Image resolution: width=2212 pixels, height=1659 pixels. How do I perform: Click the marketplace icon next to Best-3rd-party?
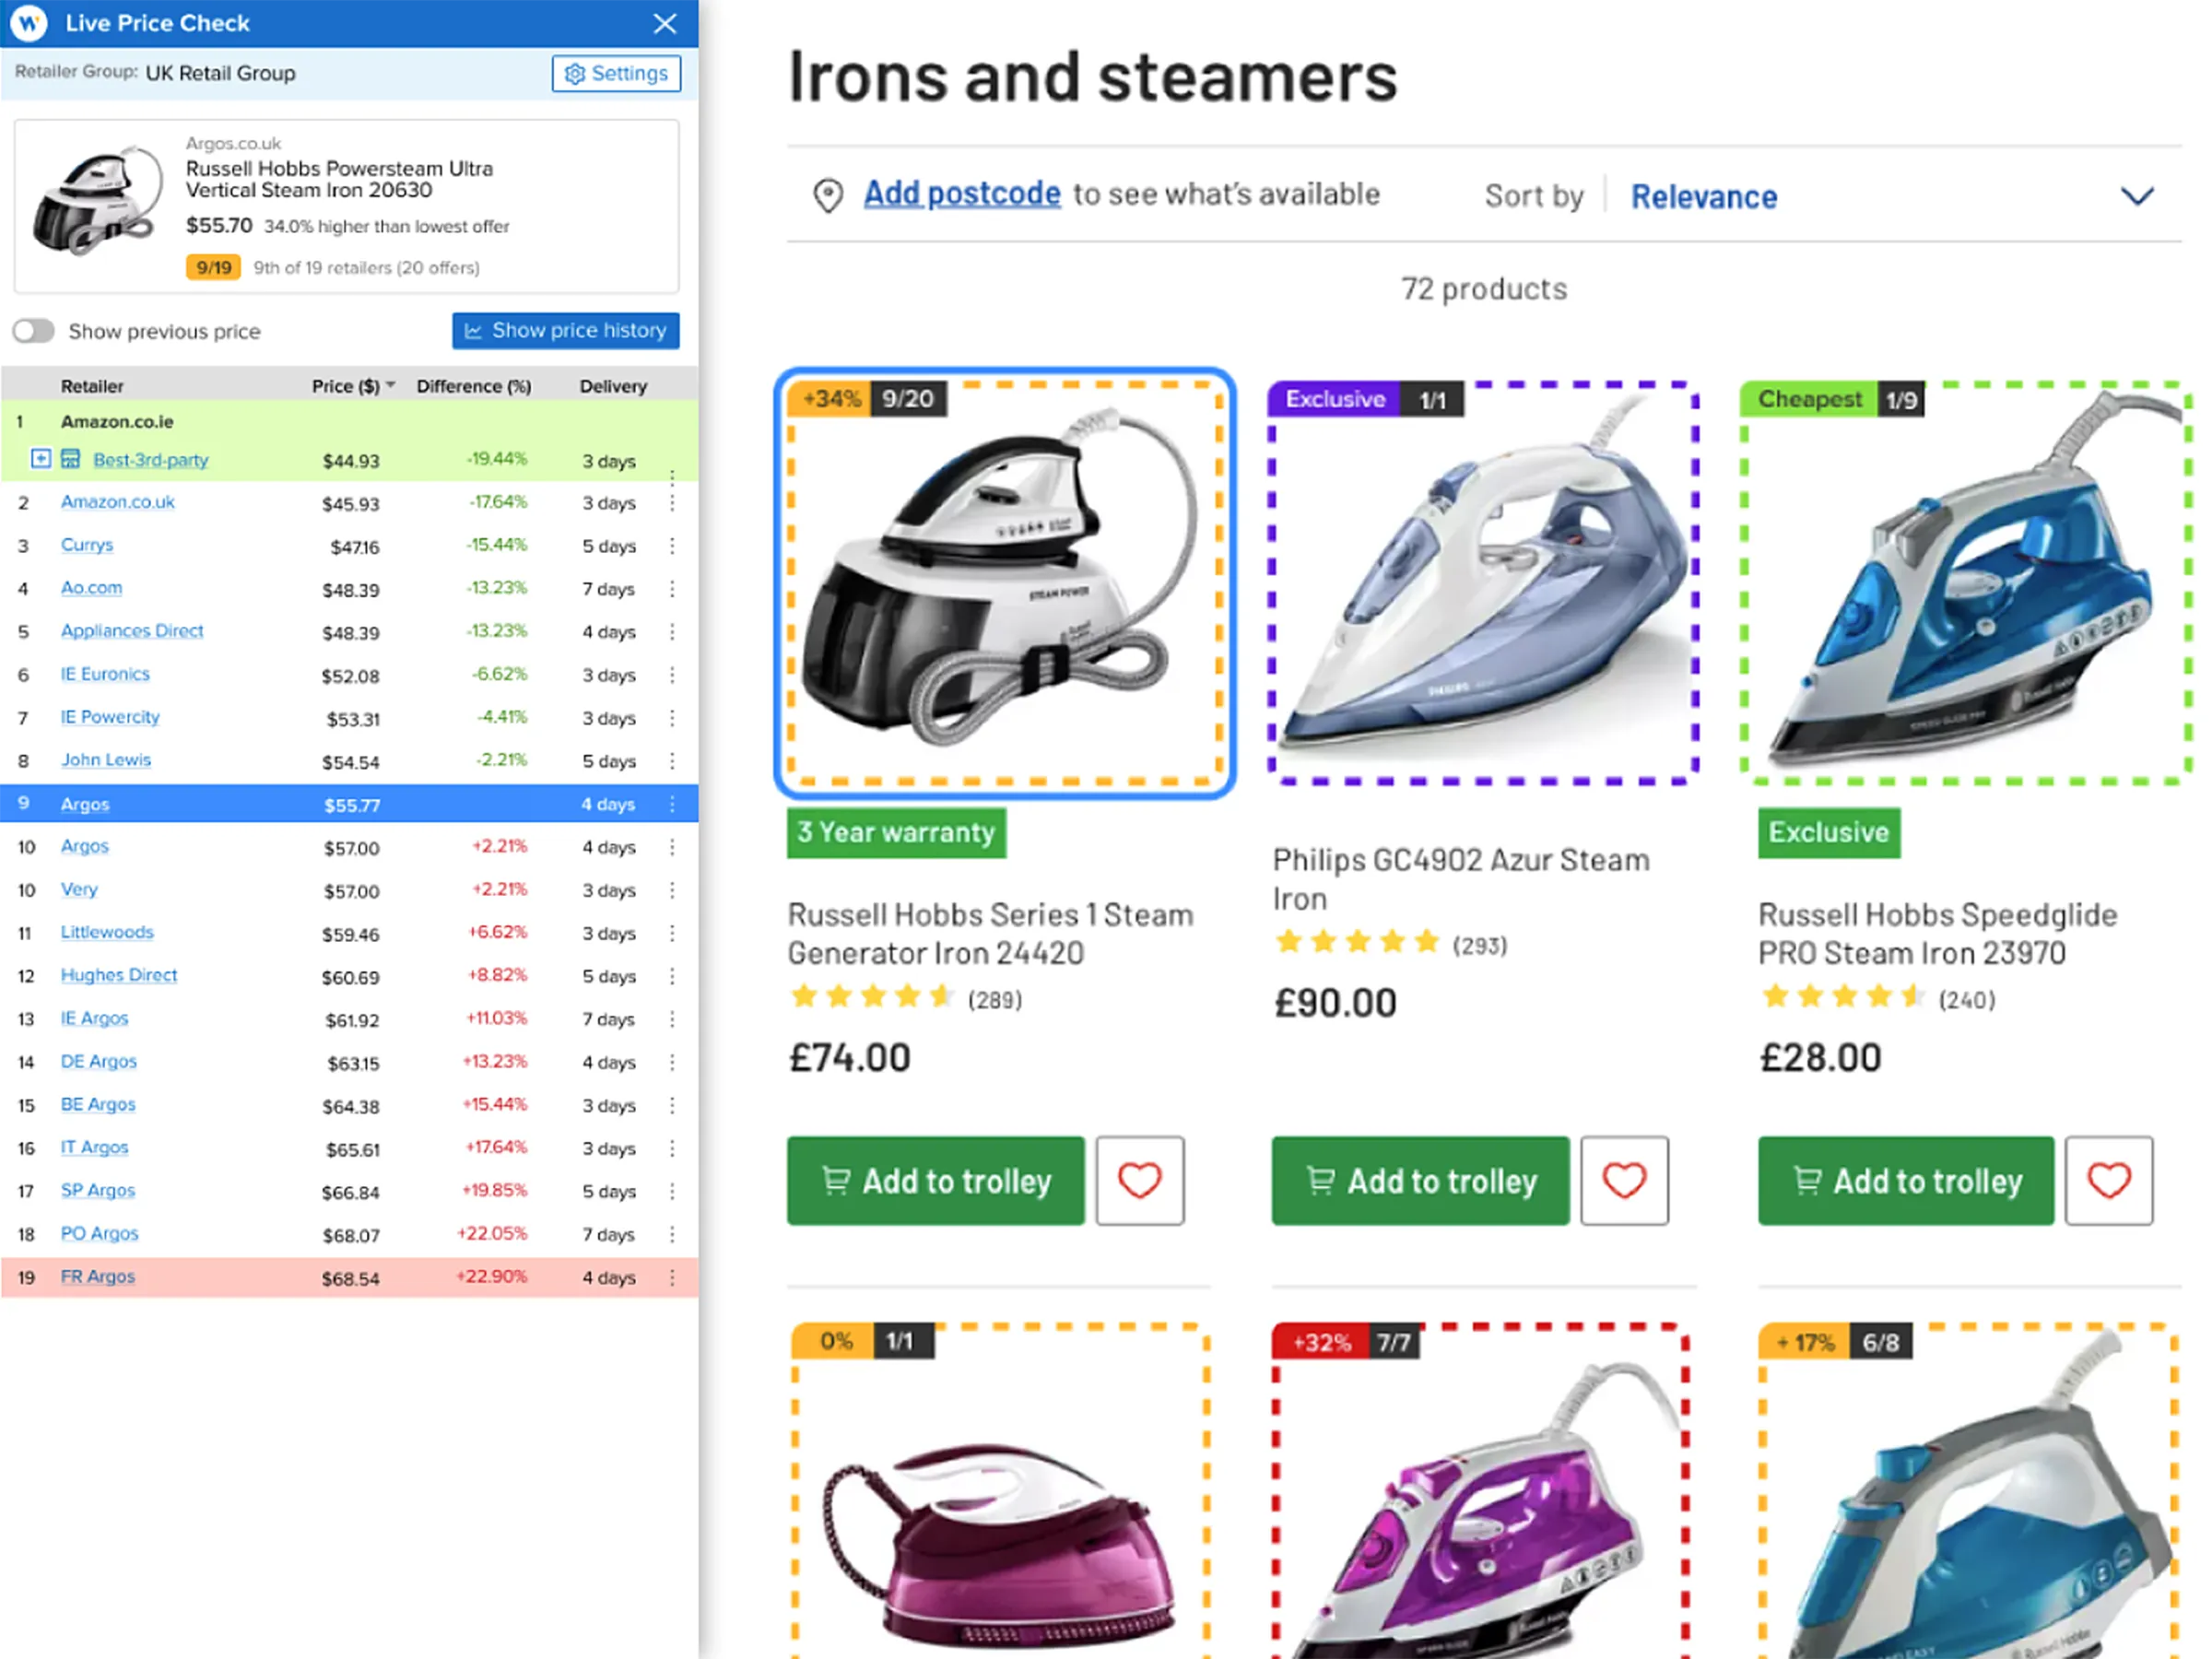(x=71, y=459)
